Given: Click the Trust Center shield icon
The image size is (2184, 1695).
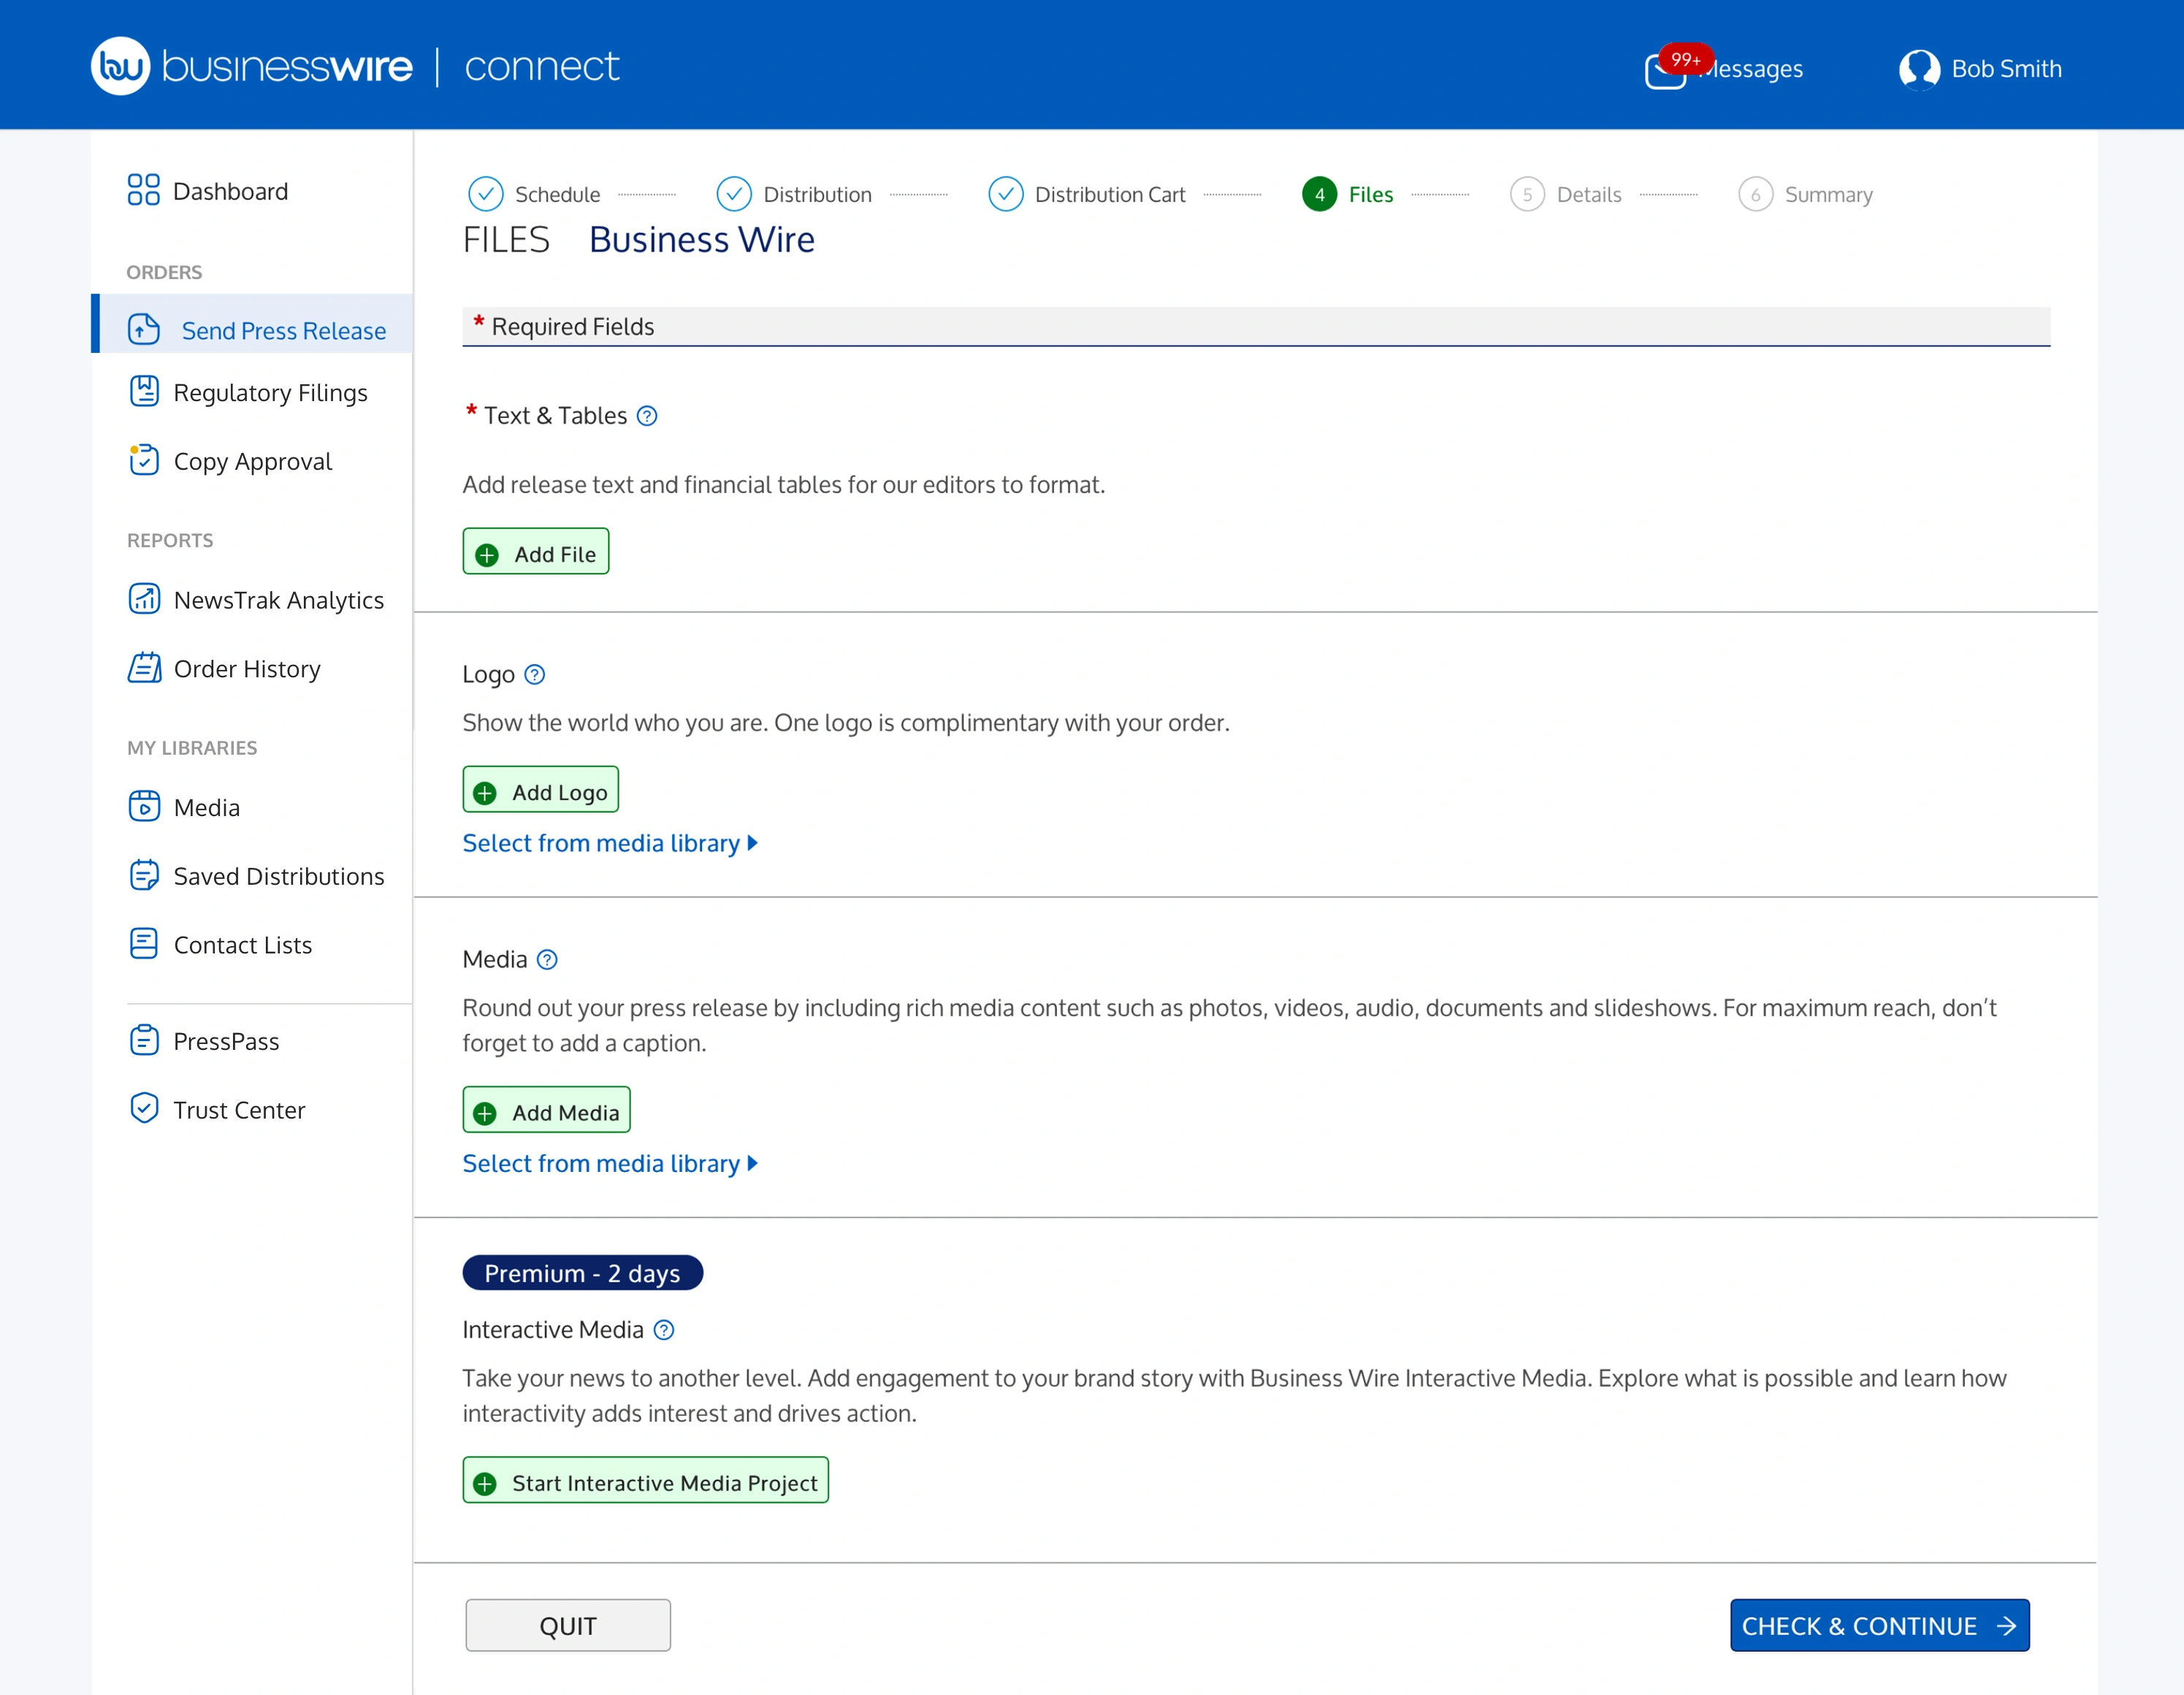Looking at the screenshot, I should click(x=144, y=1108).
